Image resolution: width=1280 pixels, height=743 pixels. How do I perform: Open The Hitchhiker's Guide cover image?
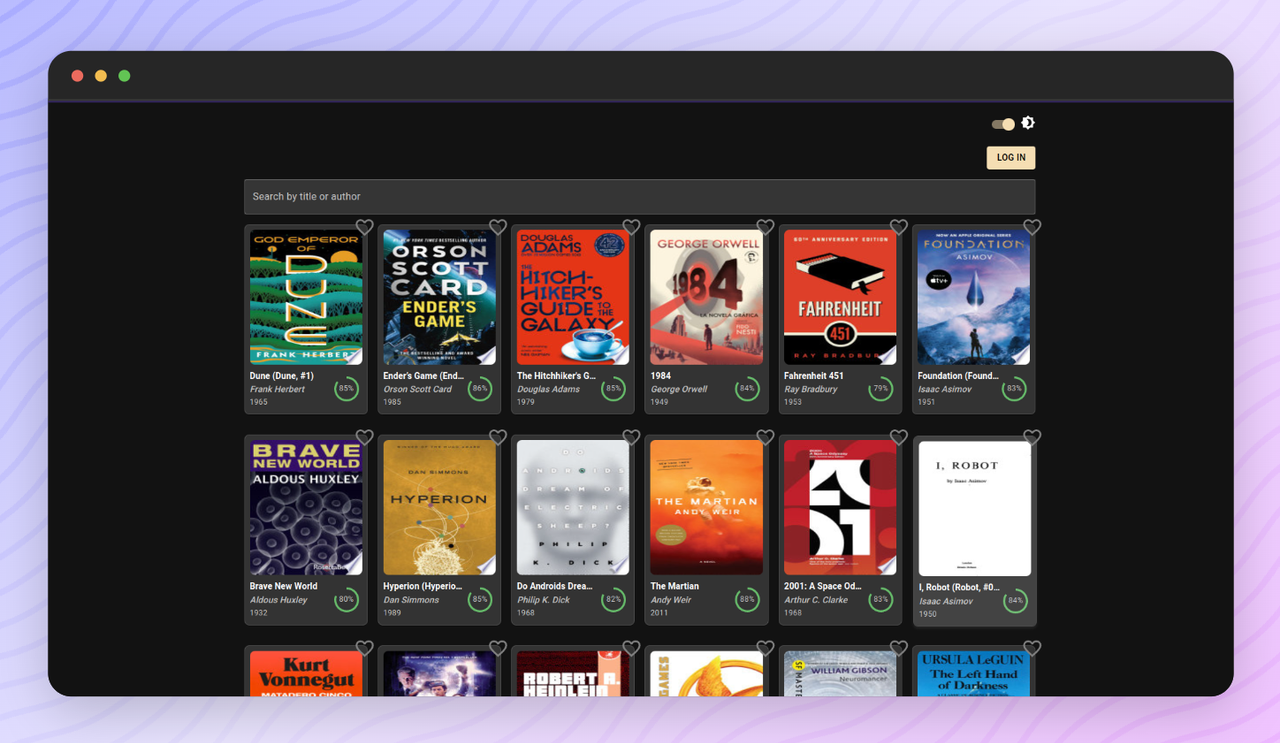tap(573, 297)
